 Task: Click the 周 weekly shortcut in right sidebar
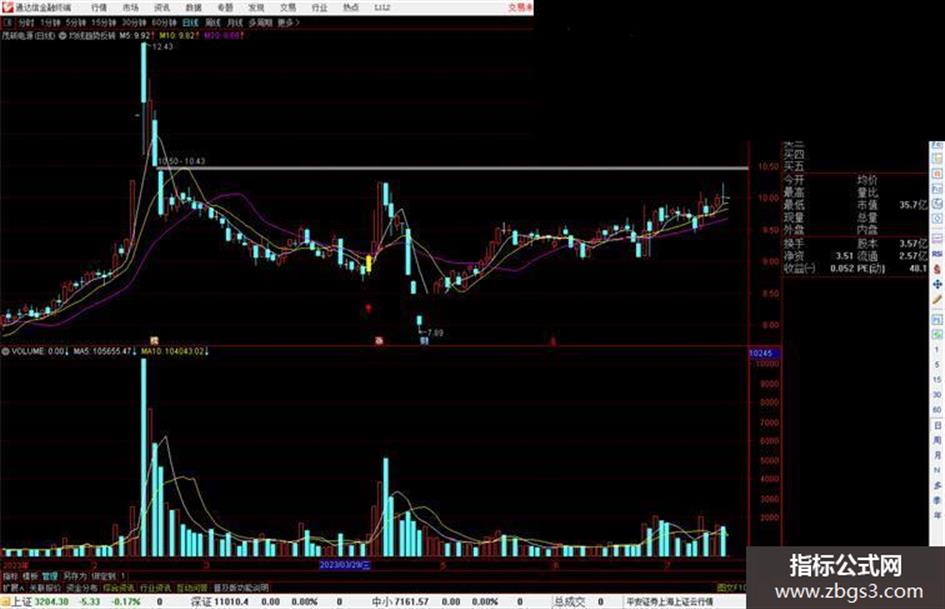pyautogui.click(x=937, y=441)
